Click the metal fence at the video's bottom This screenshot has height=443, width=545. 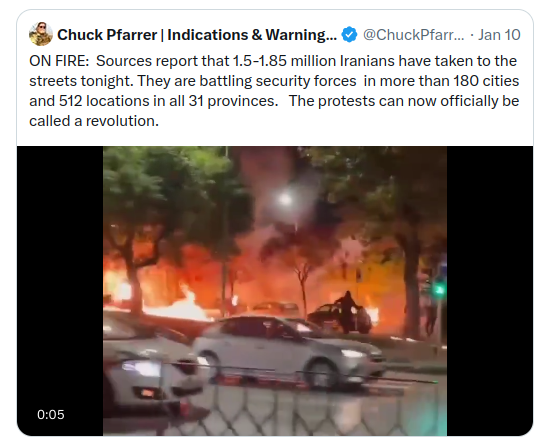(x=275, y=407)
